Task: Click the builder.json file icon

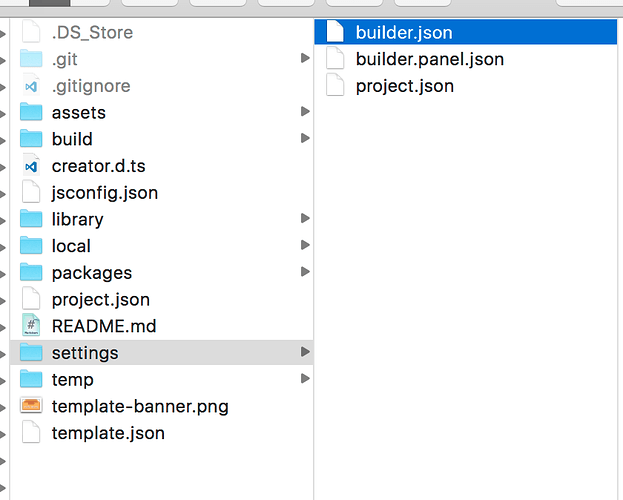Action: click(x=336, y=32)
